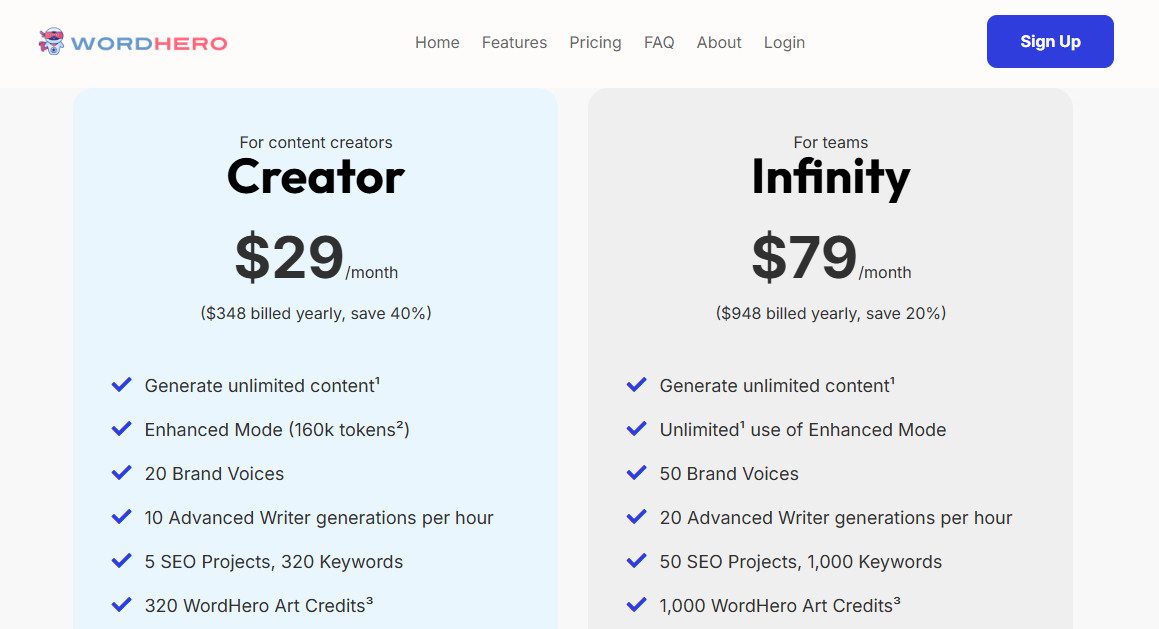1159x629 pixels.
Task: Click the checkmark beside 50 Brand Voices
Action: pos(636,472)
